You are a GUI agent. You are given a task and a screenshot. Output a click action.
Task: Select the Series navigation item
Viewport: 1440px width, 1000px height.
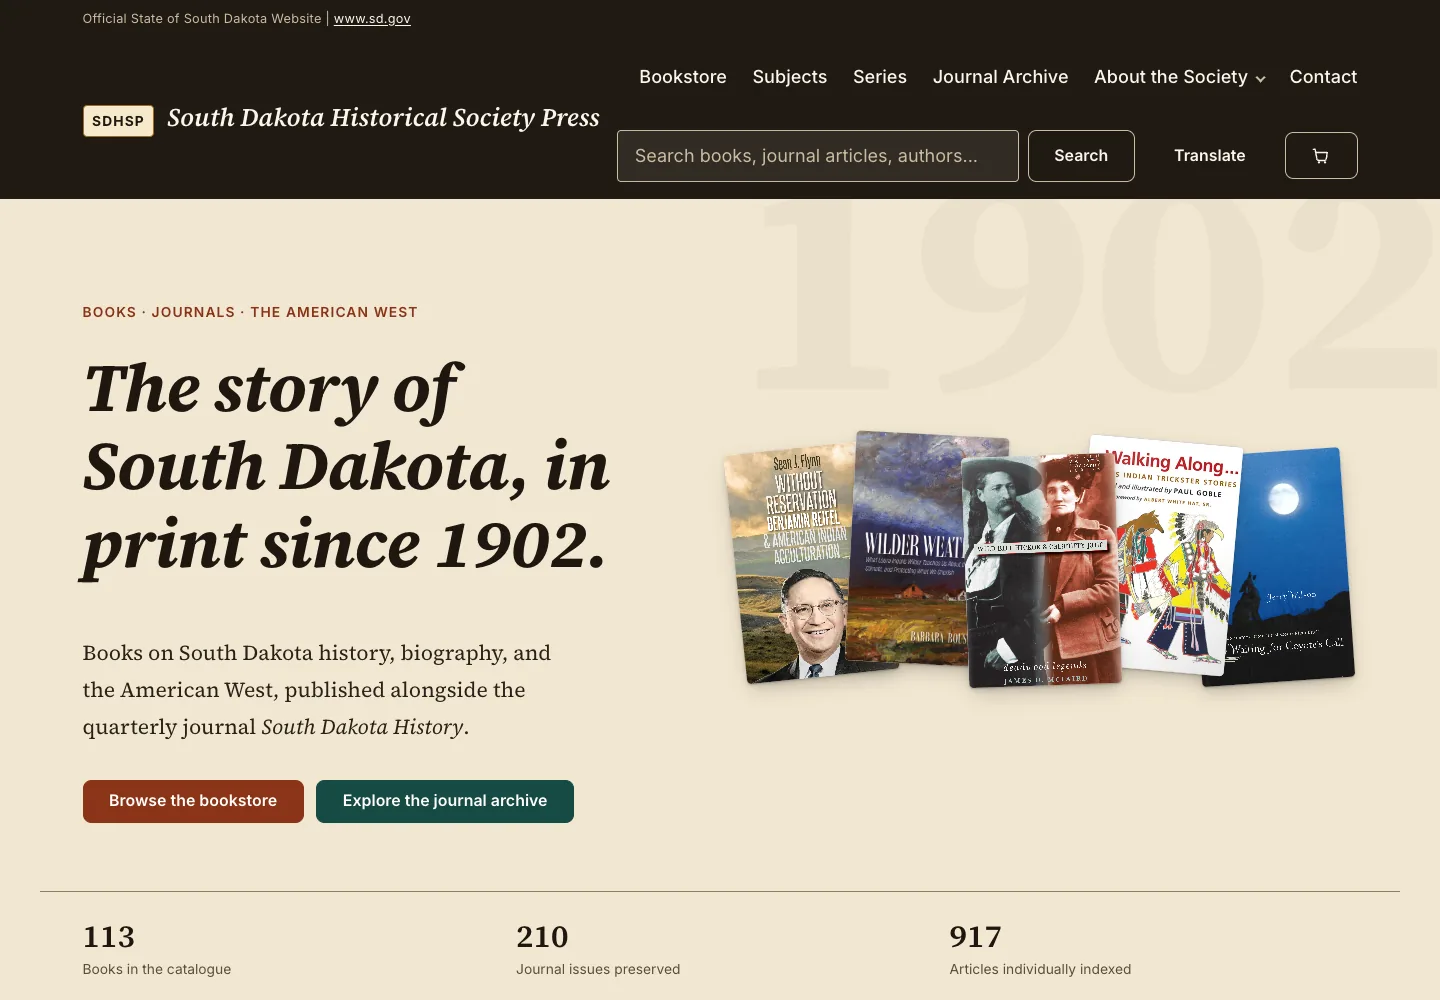(x=880, y=77)
